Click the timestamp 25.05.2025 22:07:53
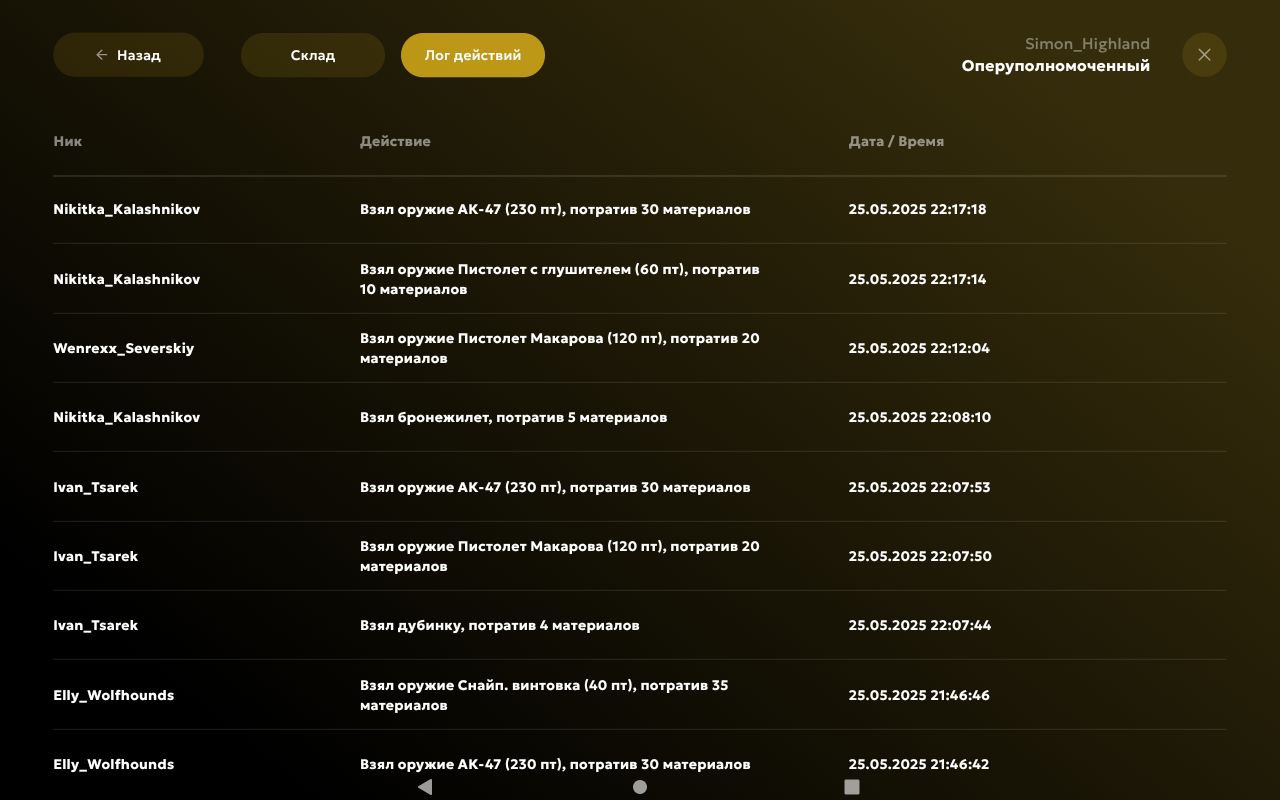Screen dimensions: 1280x800 click(920, 487)
